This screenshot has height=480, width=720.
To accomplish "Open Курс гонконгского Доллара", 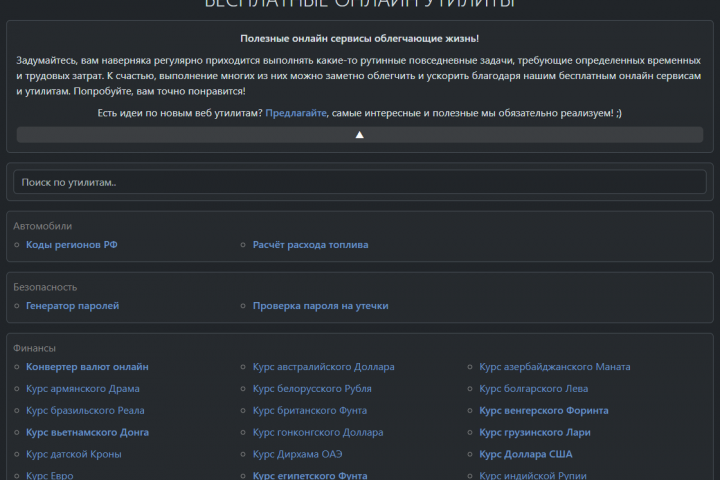I will (x=317, y=433).
